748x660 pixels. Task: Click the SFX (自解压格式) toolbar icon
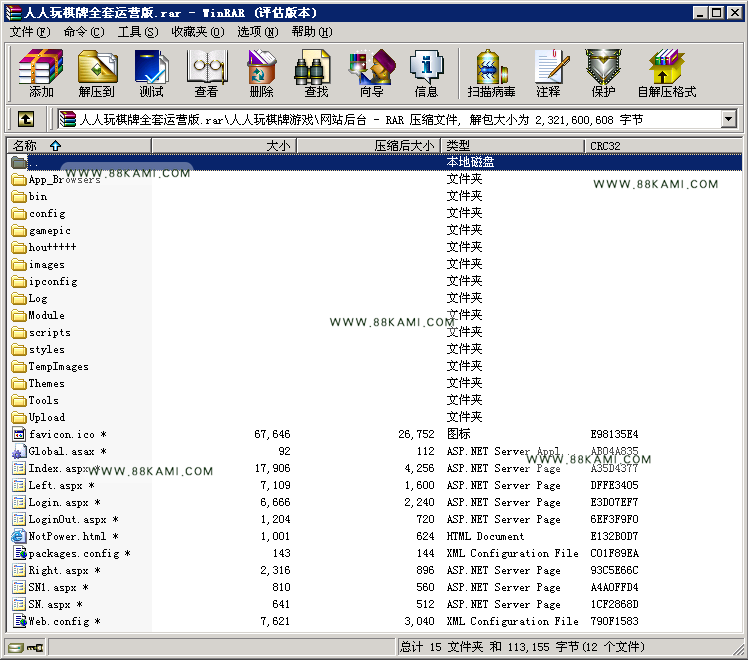tap(667, 73)
